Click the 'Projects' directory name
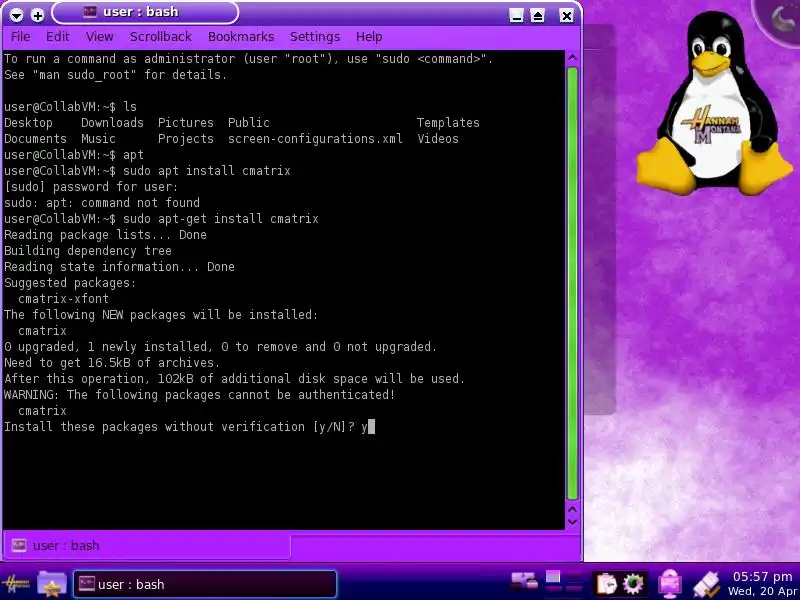 coord(186,139)
